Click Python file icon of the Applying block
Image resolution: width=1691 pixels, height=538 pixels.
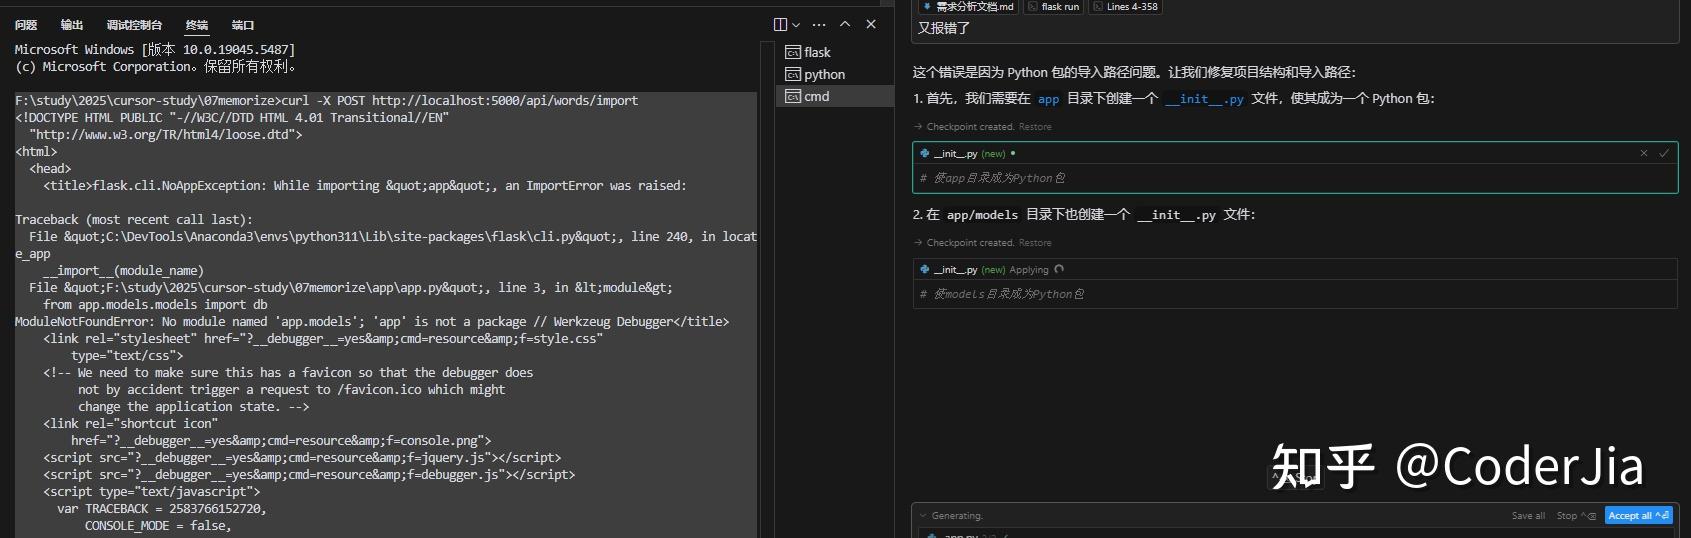coord(925,270)
